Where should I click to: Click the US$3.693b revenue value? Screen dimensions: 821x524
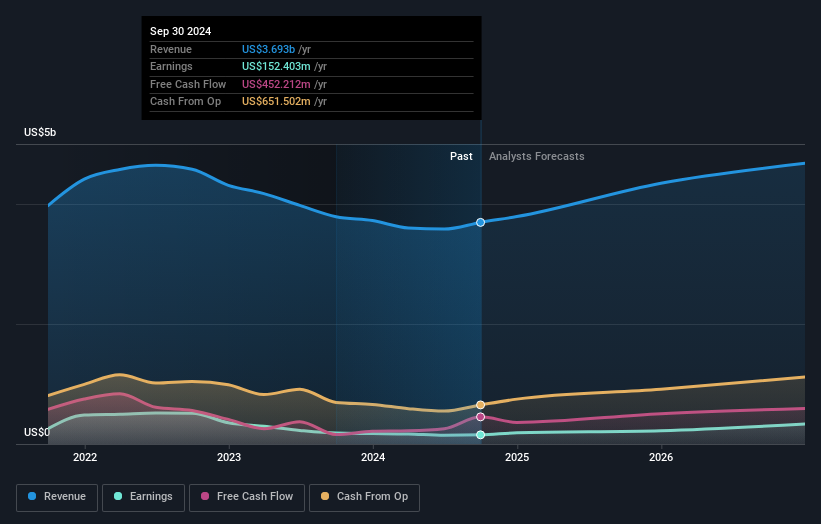[268, 49]
